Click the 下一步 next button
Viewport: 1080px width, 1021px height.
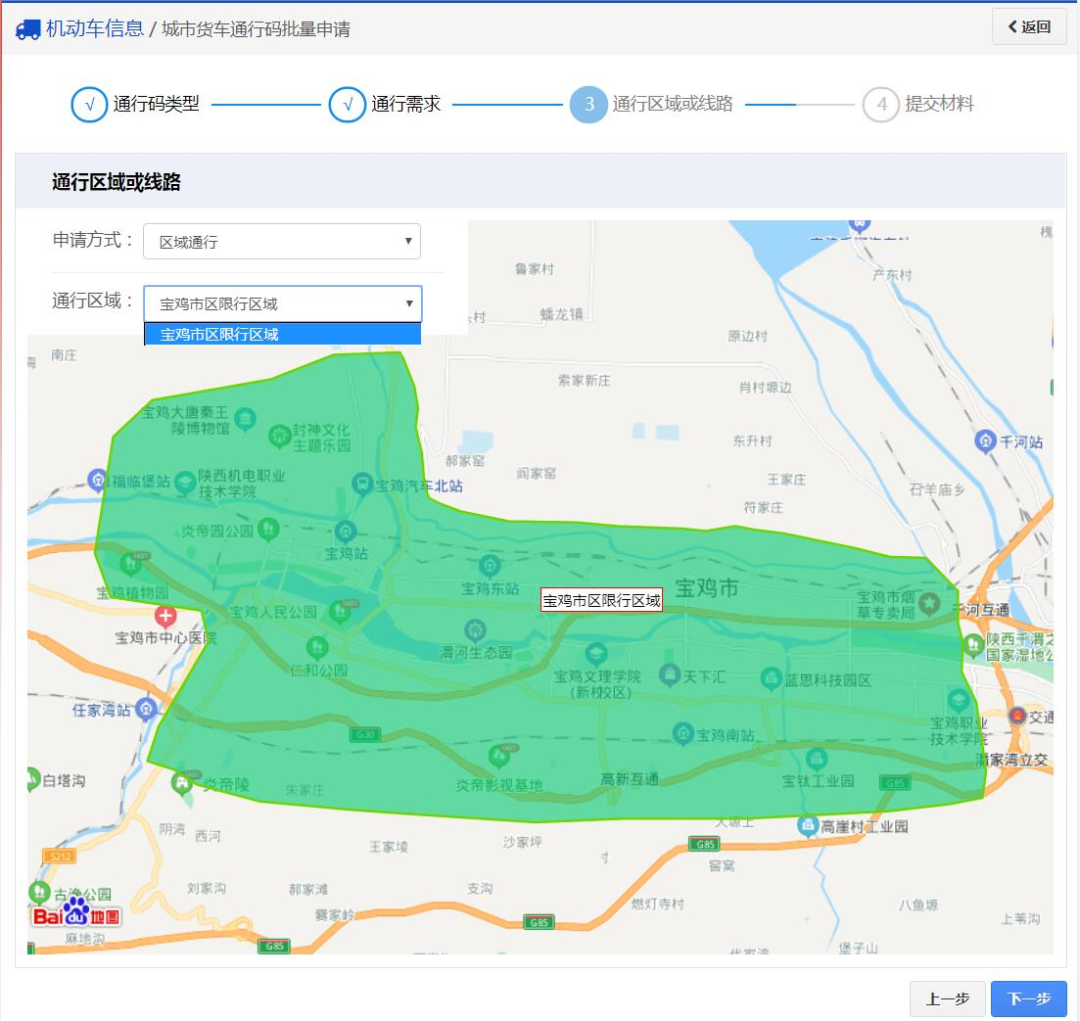[x=1028, y=998]
